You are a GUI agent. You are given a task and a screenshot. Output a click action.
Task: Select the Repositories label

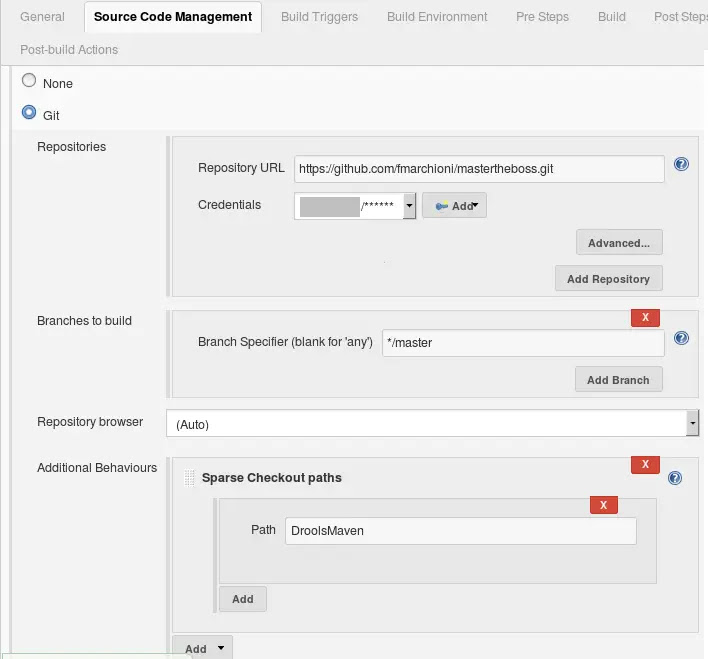[72, 147]
